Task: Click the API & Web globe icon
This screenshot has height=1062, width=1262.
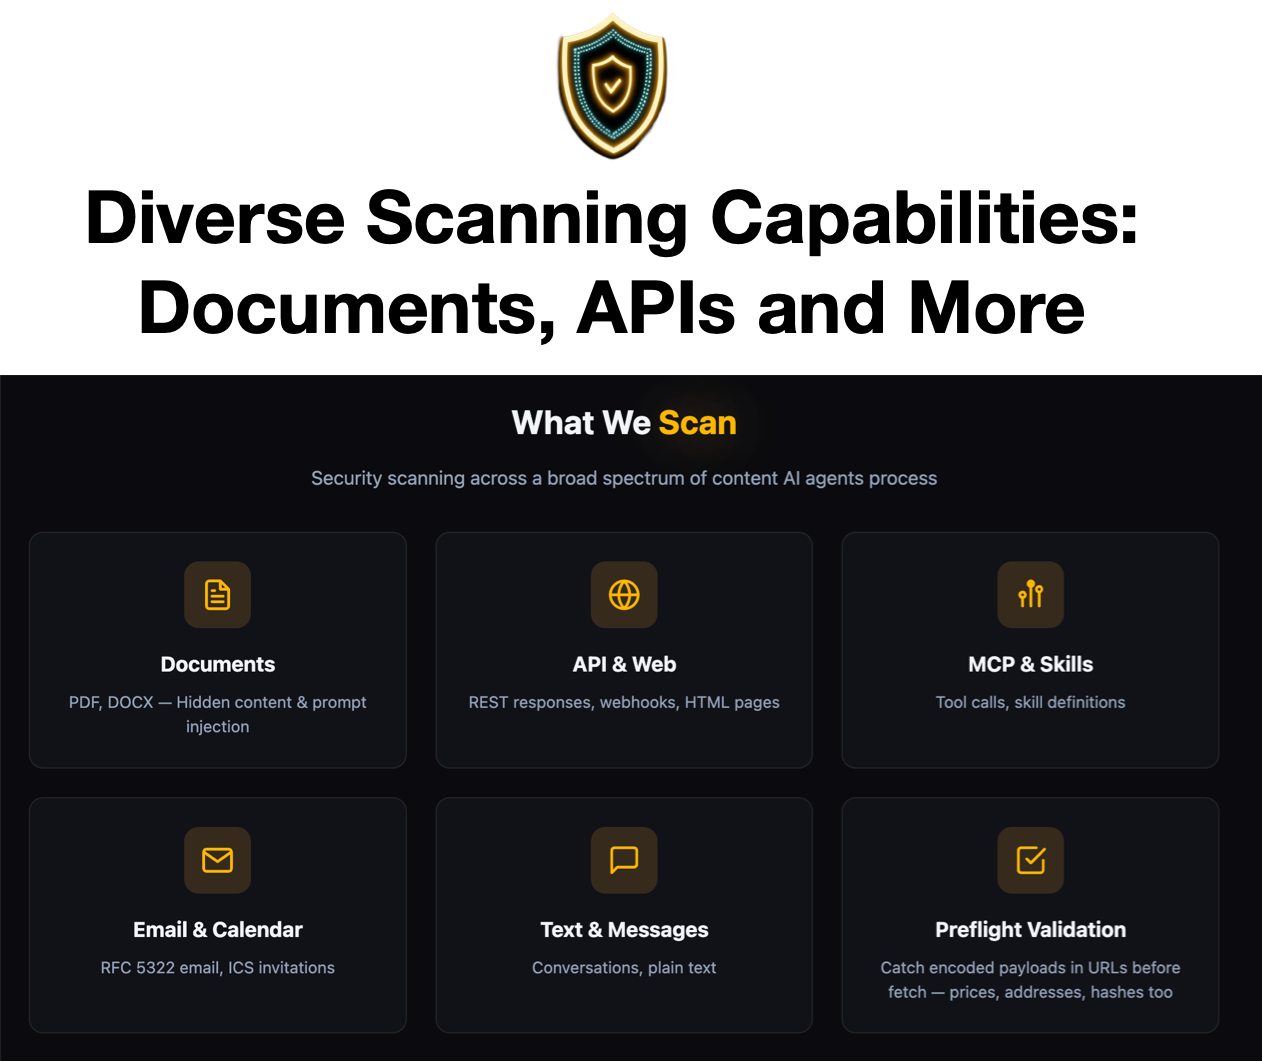Action: (624, 595)
